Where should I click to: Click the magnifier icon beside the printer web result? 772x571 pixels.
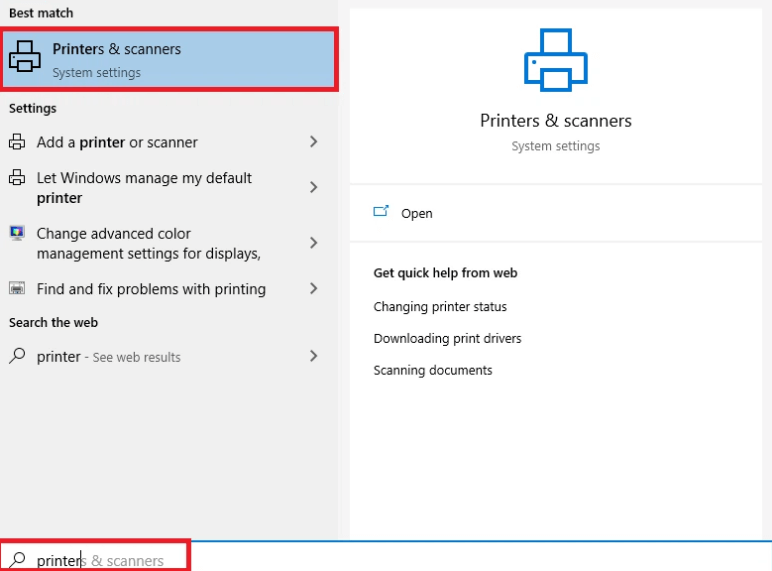click(x=17, y=355)
